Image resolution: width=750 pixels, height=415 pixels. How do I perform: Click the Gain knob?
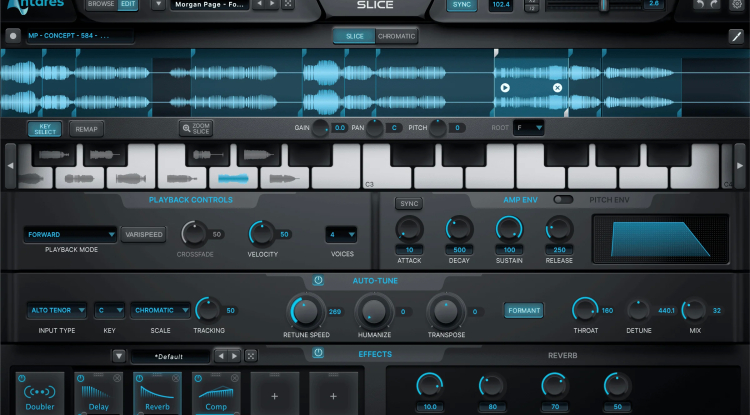(x=320, y=128)
